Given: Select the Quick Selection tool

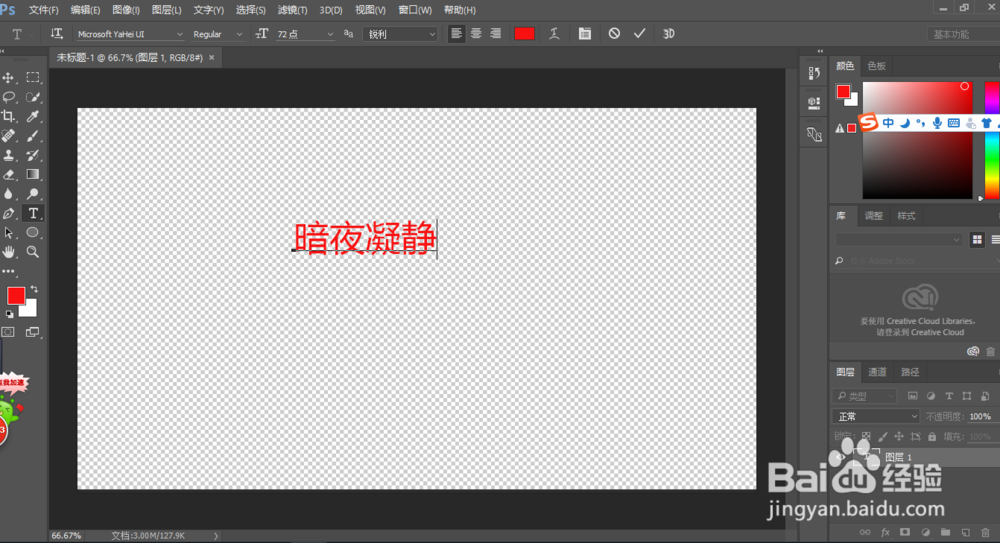Looking at the screenshot, I should coord(33,97).
